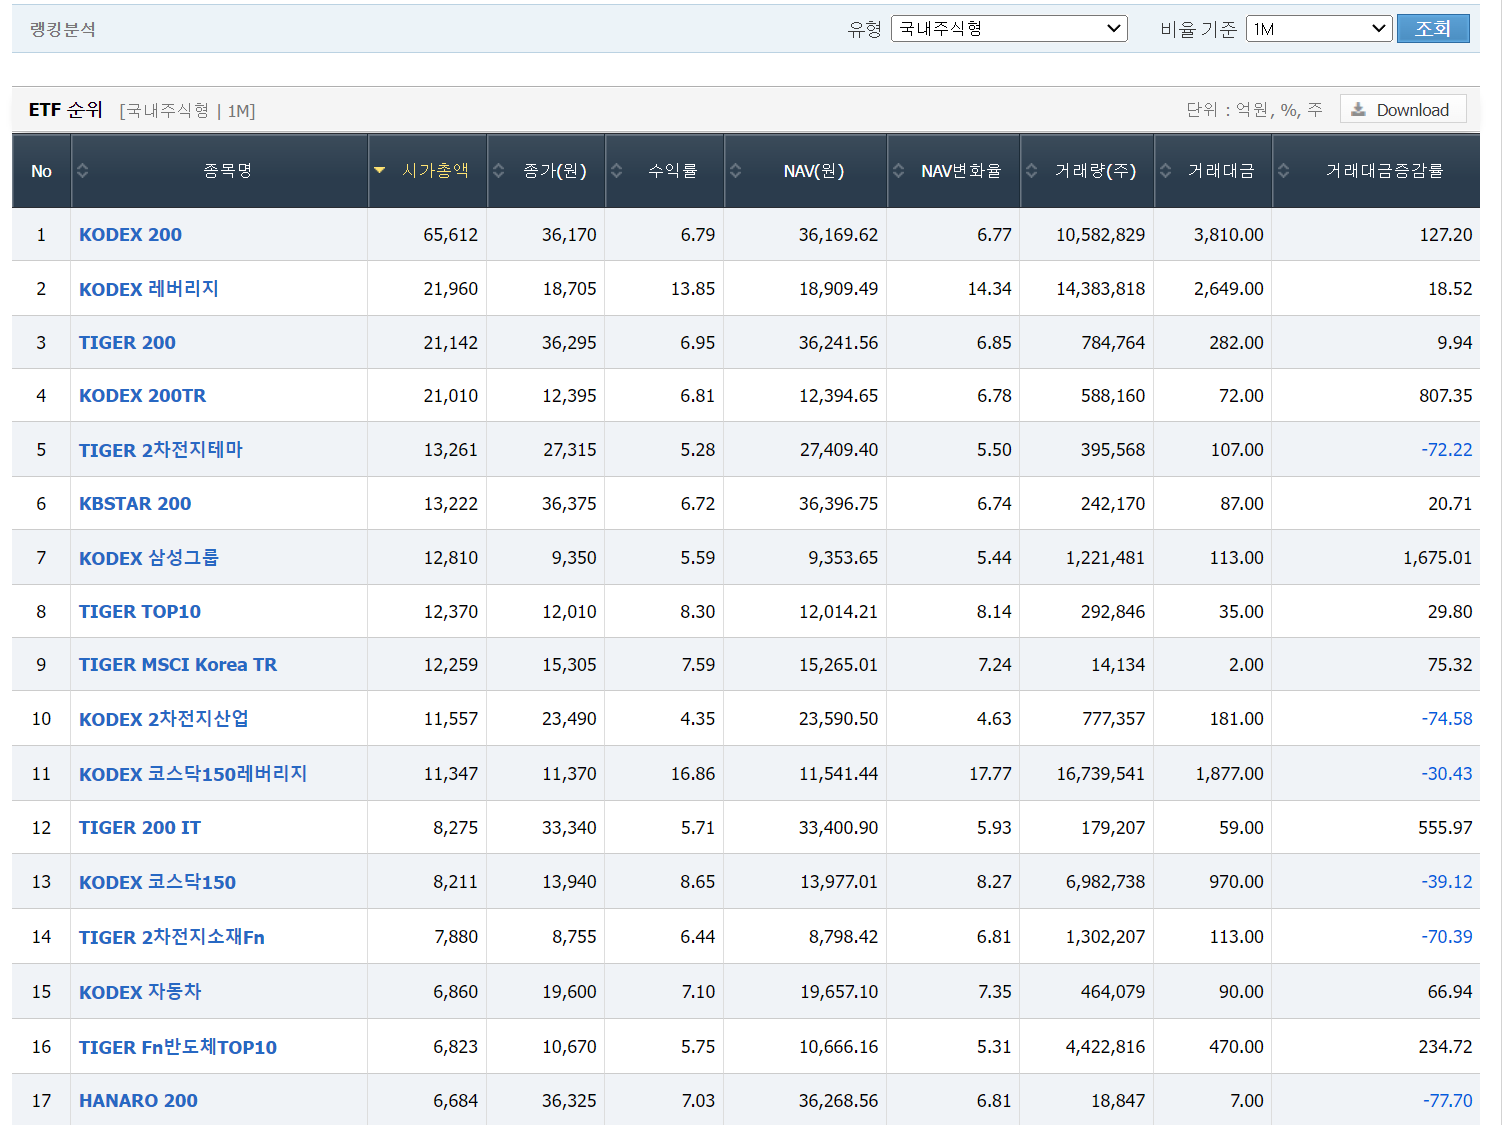Click volume value 14,134

point(1118,665)
